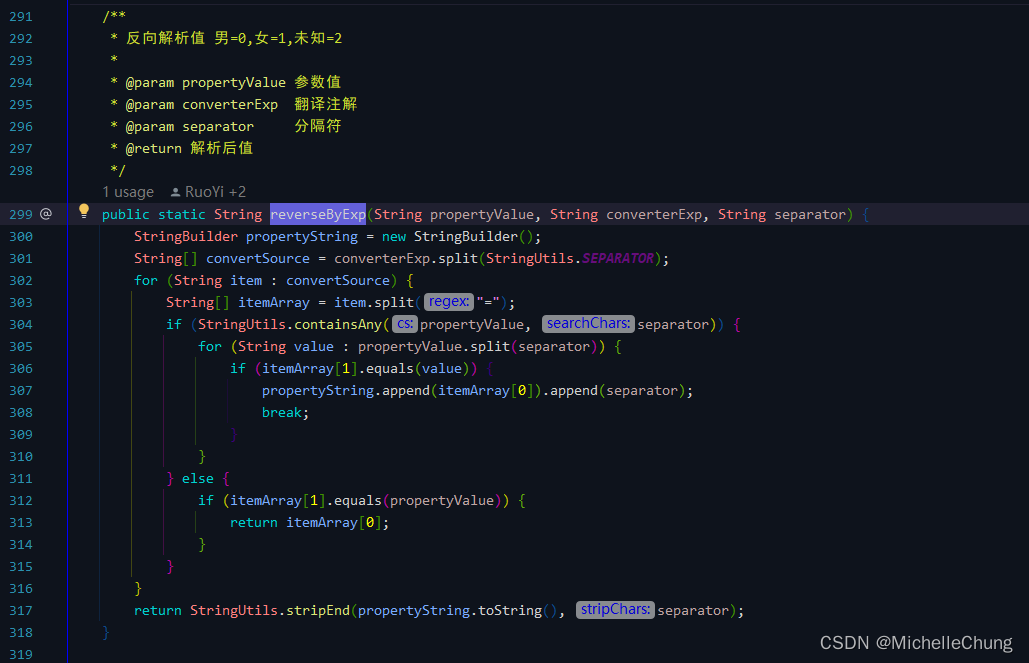Click the comment '反向解析值 男=0,女=1,未知=2'
1029x663 pixels.
pos(234,38)
